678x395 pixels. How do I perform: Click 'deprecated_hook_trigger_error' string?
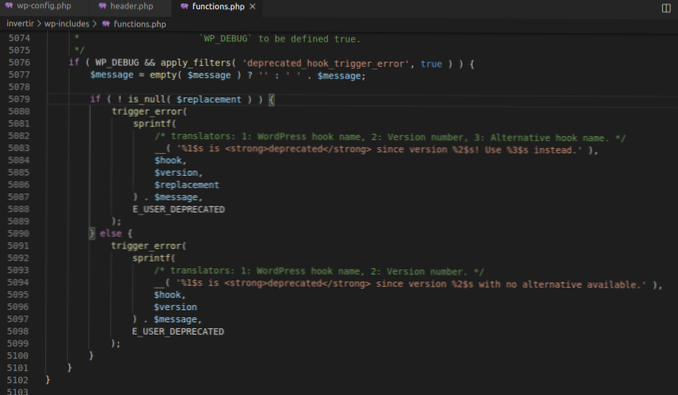326,64
